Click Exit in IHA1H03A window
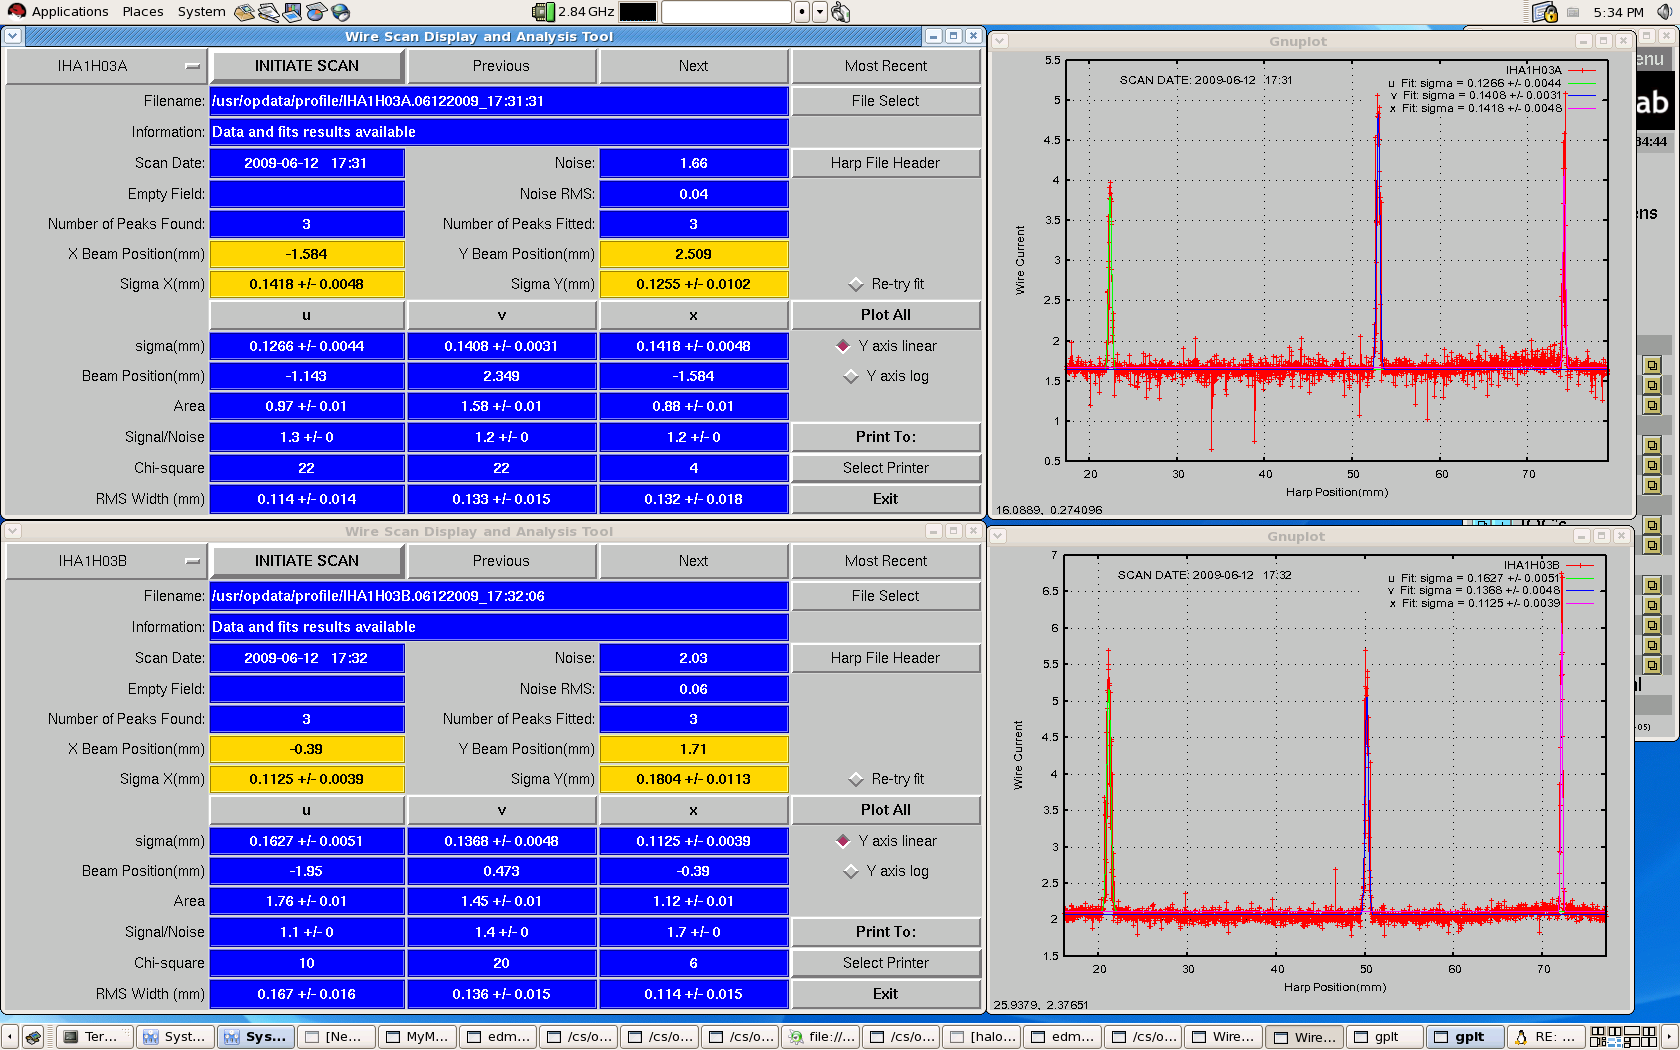The width and height of the screenshot is (1680, 1050). pos(886,499)
